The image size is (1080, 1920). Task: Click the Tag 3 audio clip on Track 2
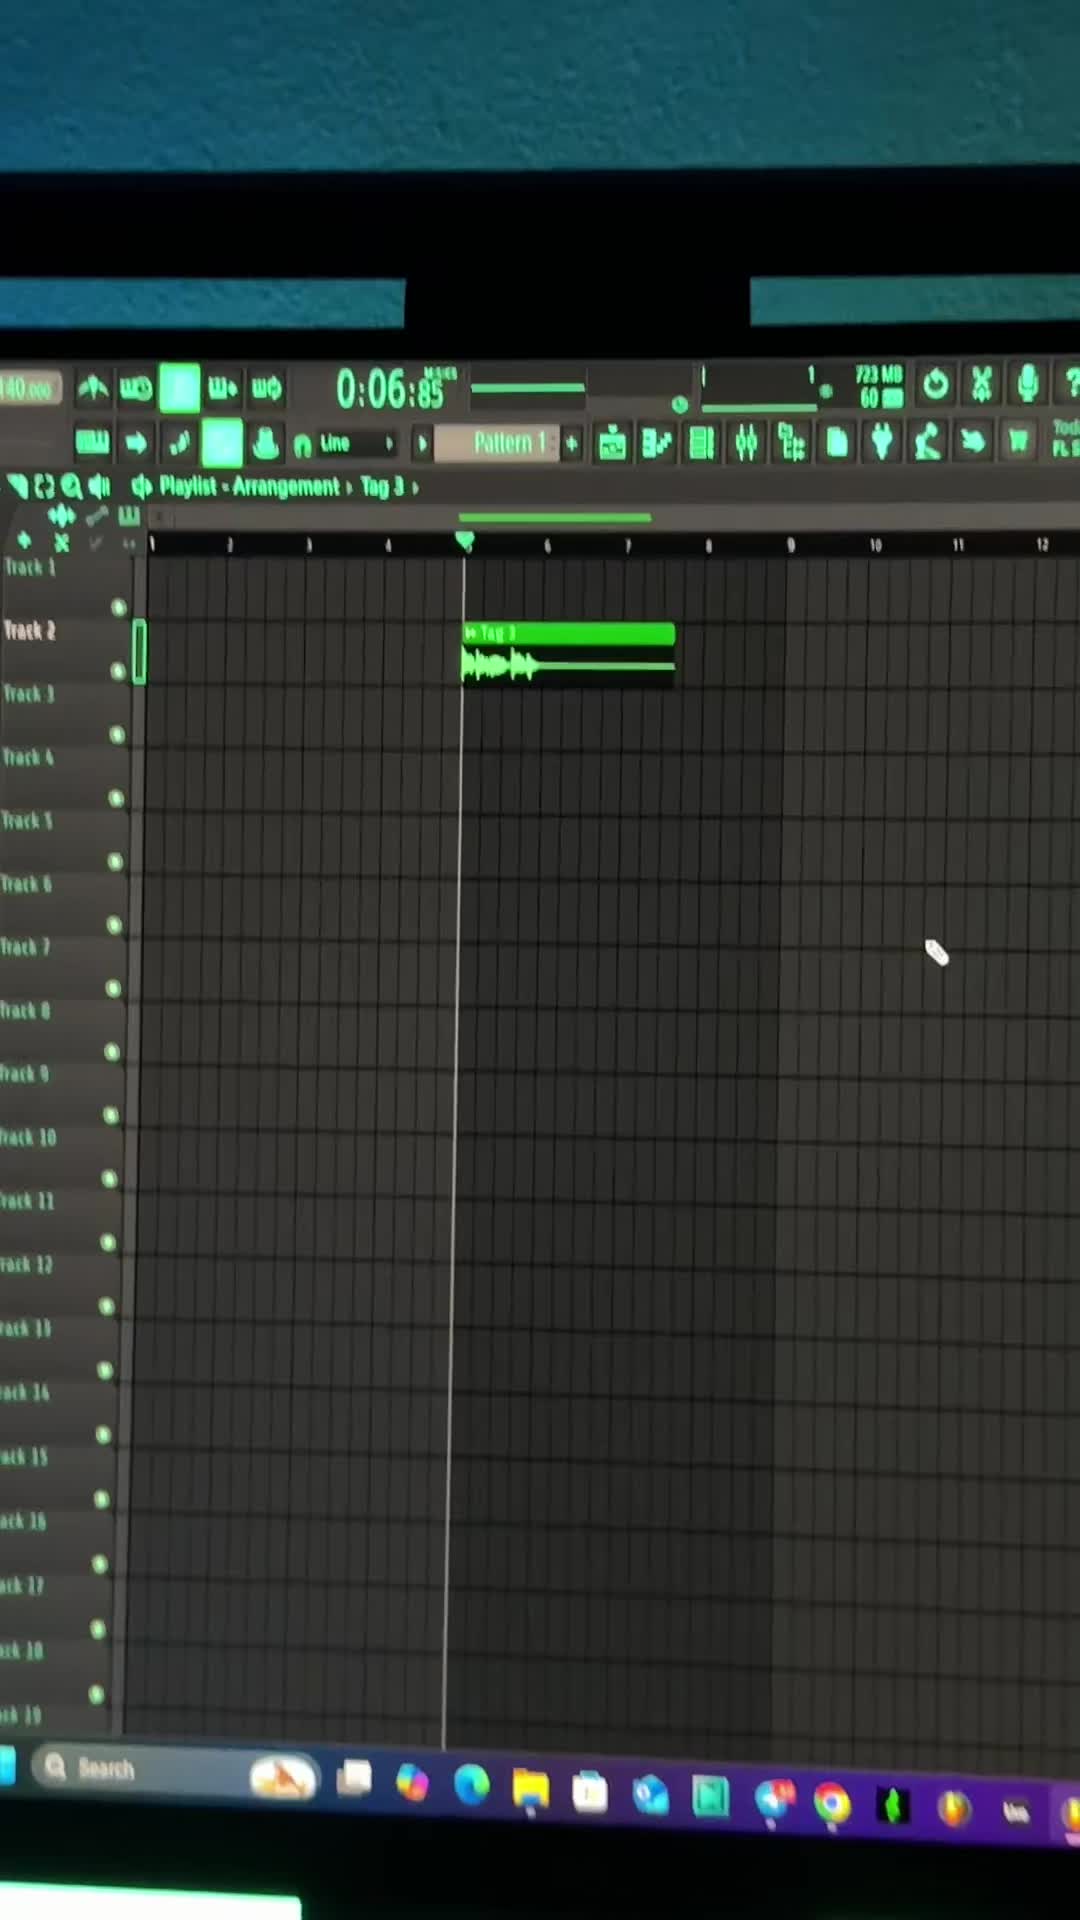pyautogui.click(x=568, y=653)
